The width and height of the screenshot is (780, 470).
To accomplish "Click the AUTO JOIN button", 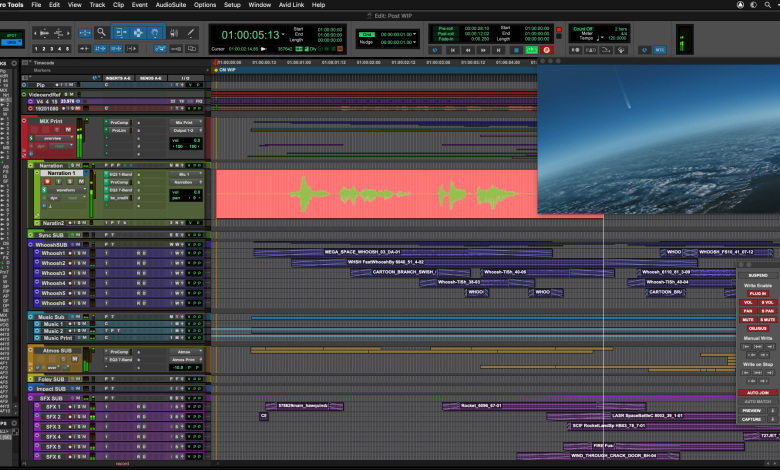I will [x=757, y=392].
